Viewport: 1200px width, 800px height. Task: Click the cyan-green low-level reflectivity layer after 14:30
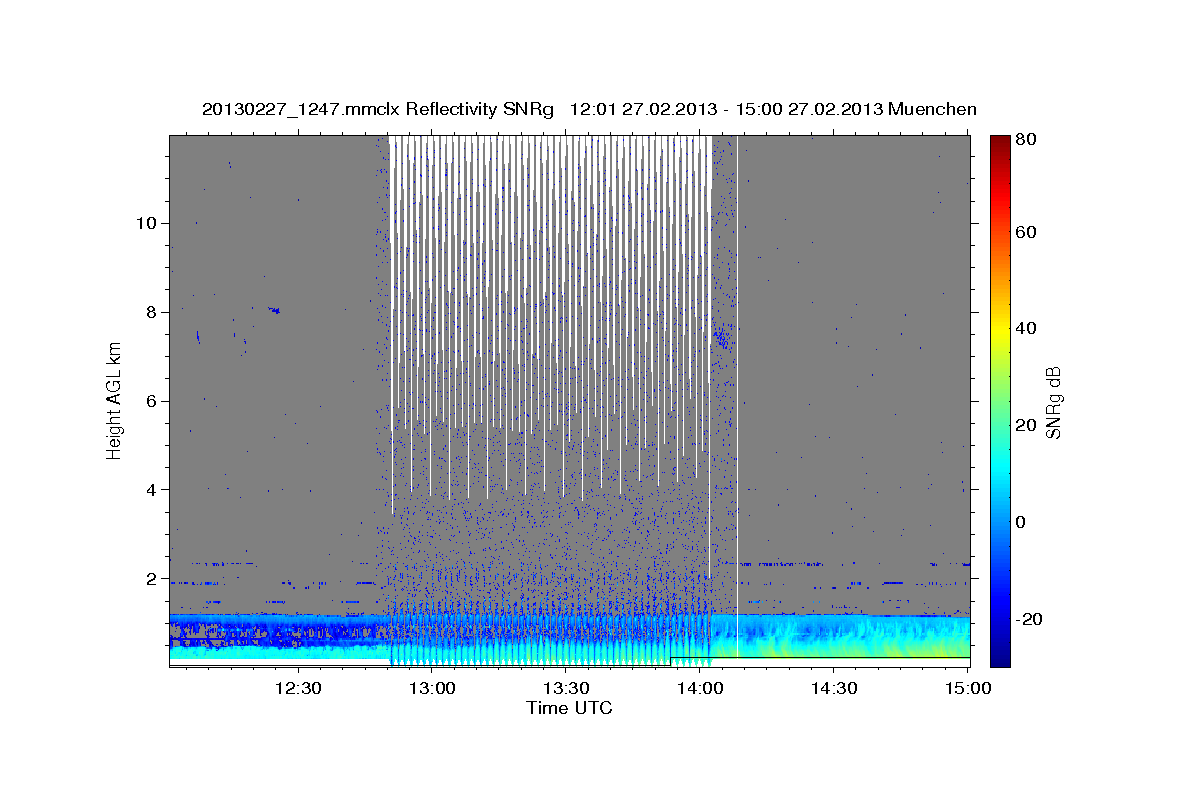pos(900,638)
